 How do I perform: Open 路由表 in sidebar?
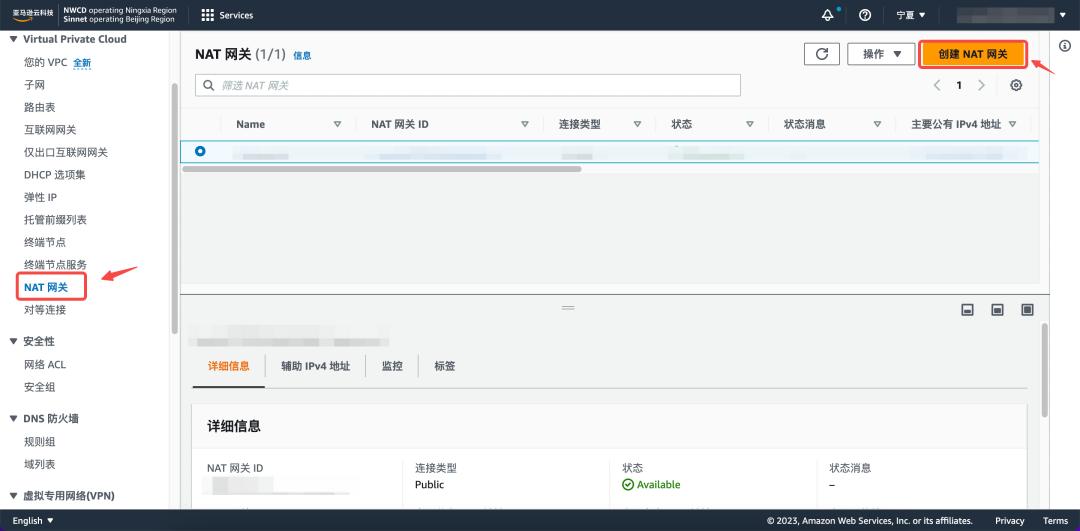point(39,107)
